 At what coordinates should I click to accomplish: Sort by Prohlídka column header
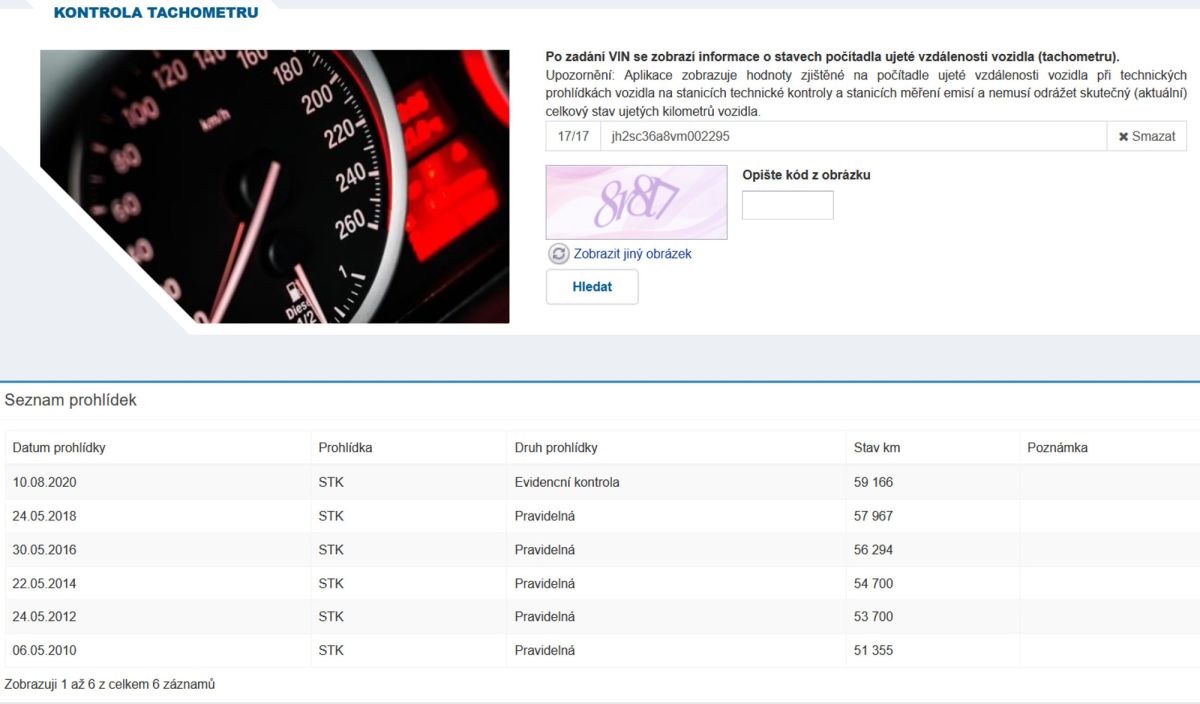[x=345, y=448]
